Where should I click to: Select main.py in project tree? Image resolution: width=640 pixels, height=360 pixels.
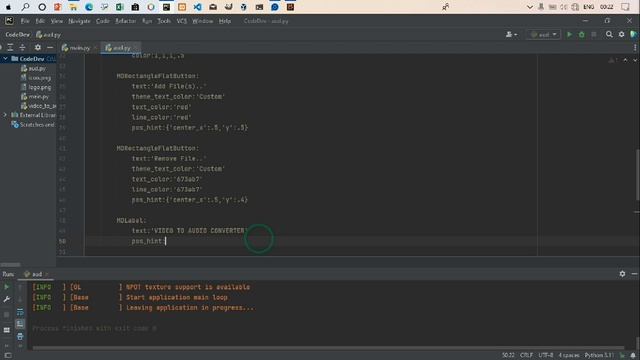(35, 97)
